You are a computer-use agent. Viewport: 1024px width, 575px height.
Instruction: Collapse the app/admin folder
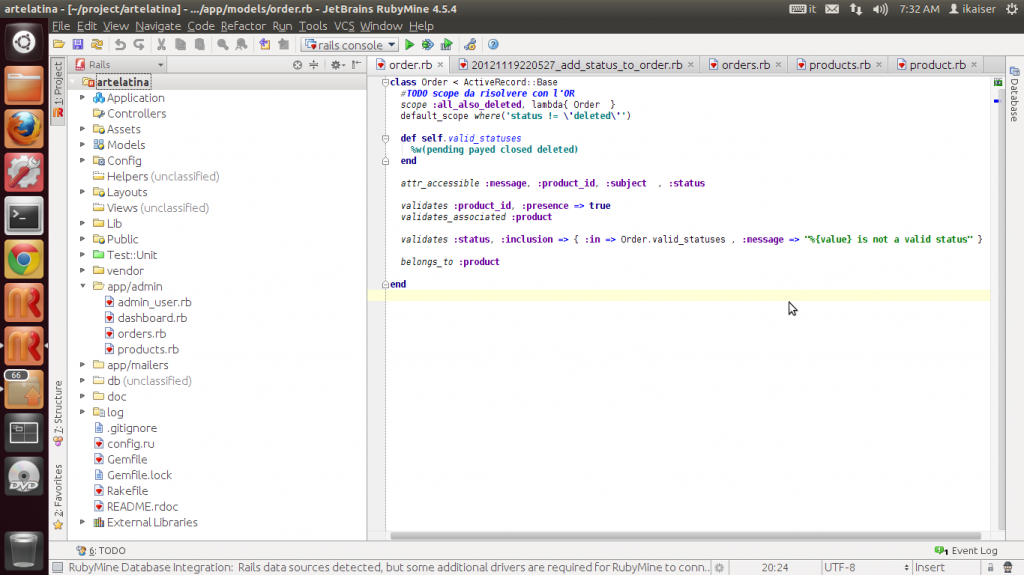coord(83,287)
